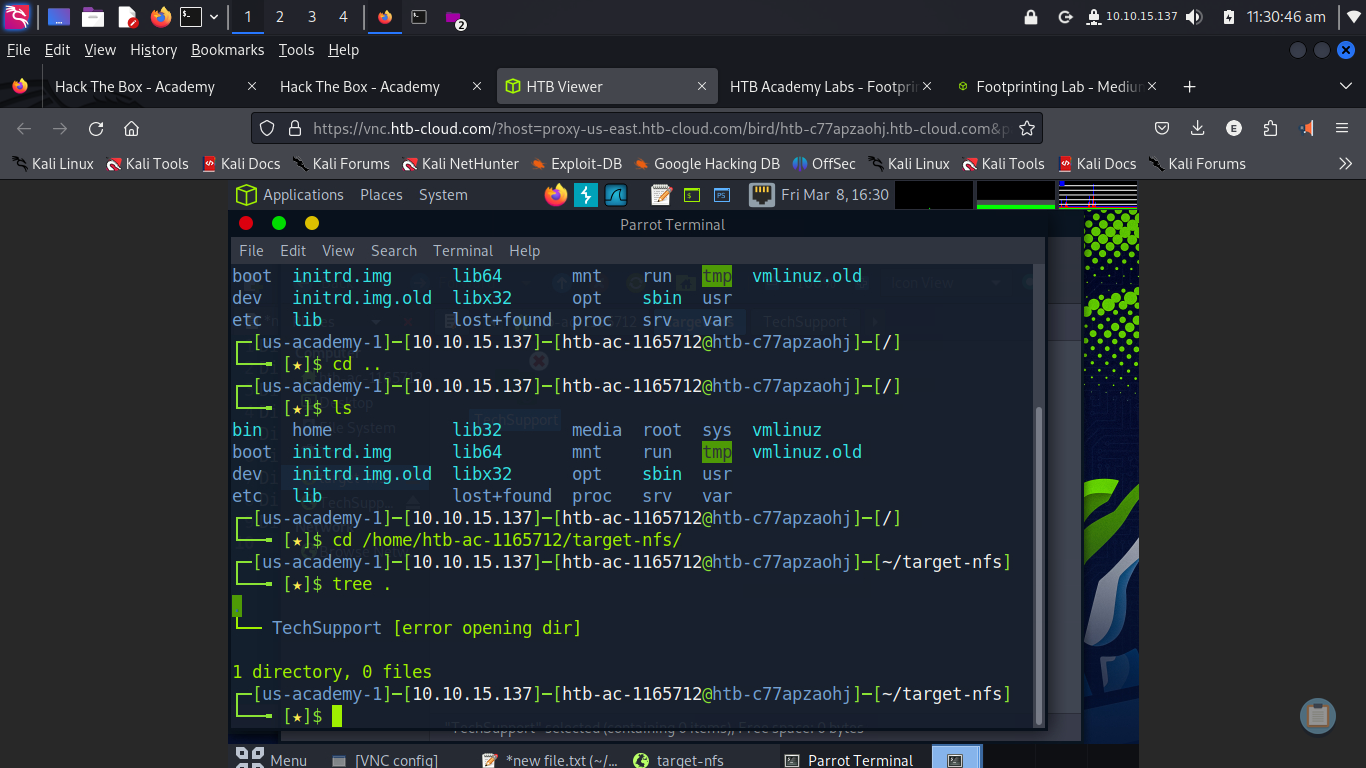The width and height of the screenshot is (1366, 768).
Task: Open the Pluma text editor panel icon
Action: [x=660, y=195]
